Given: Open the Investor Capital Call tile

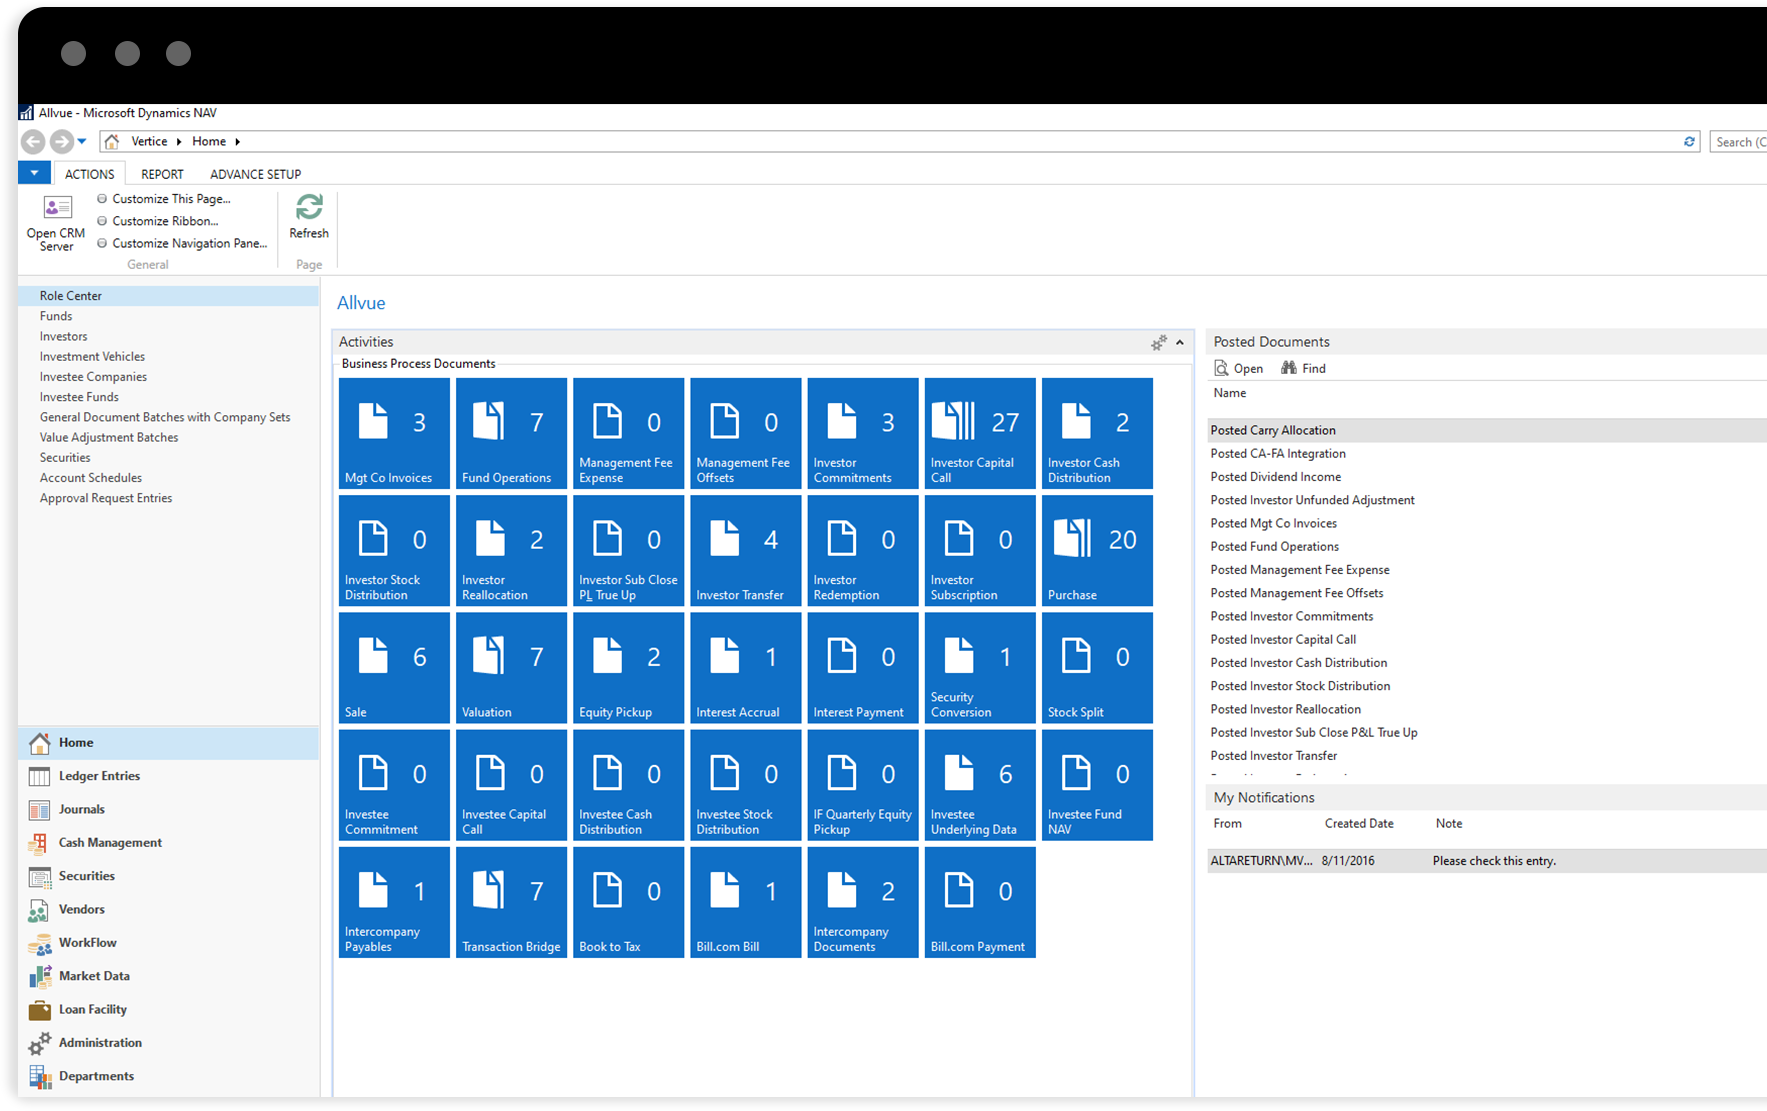Looking at the screenshot, I should tap(979, 433).
